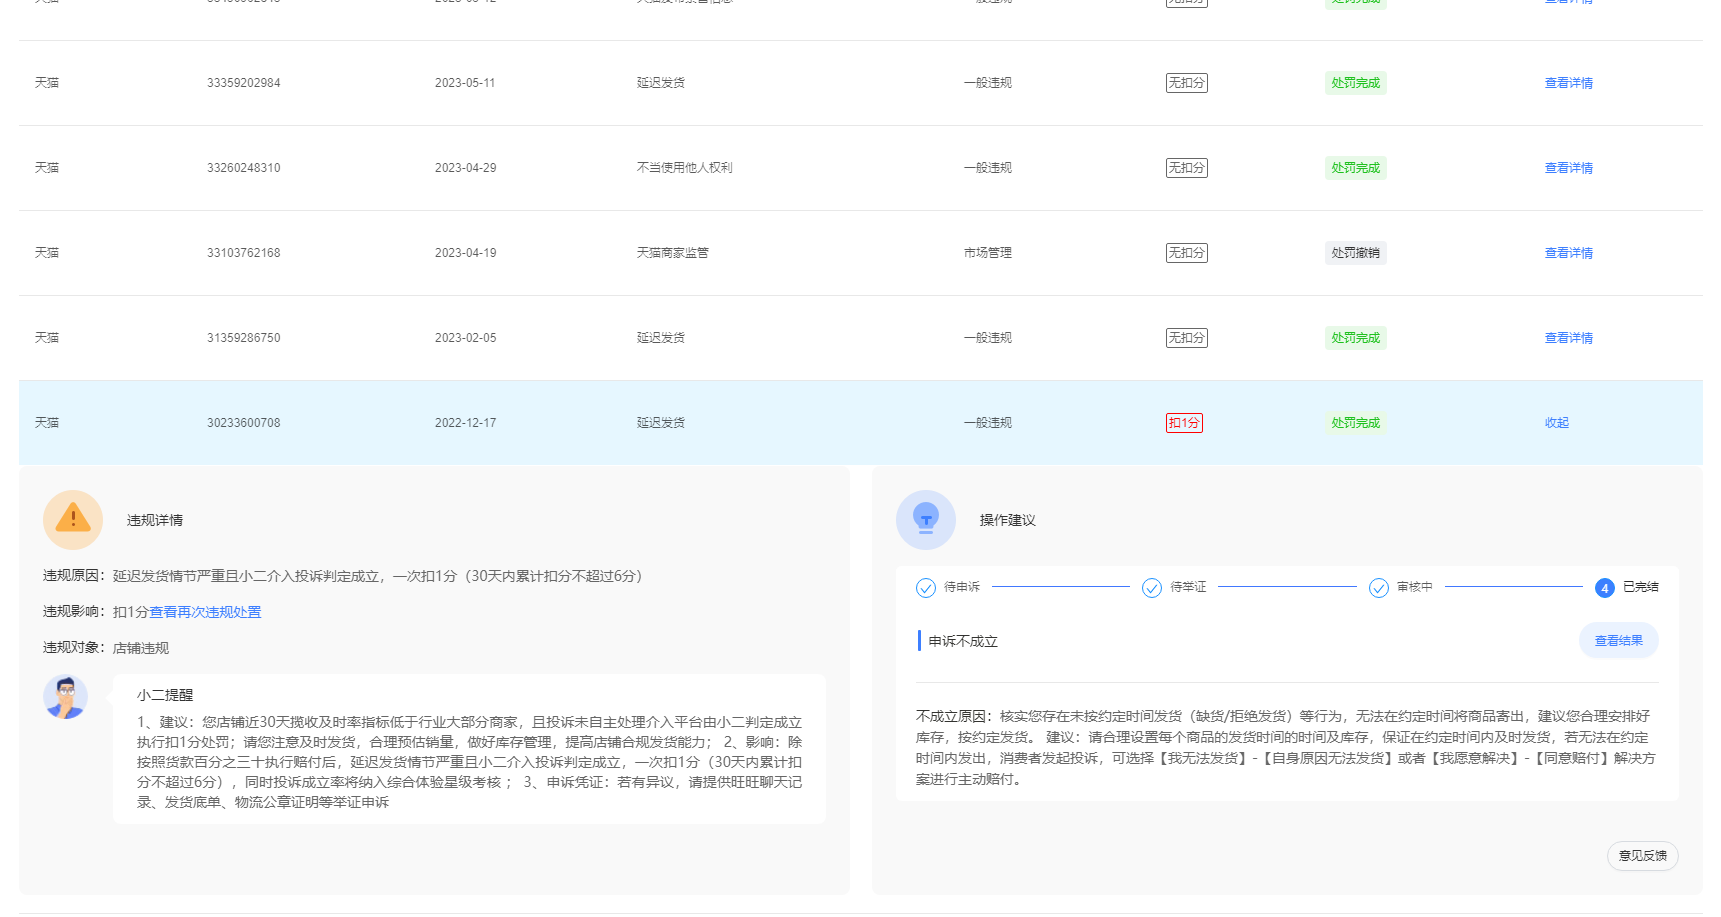
Task: Click the 审核中 step checkmark icon
Action: 1379,587
